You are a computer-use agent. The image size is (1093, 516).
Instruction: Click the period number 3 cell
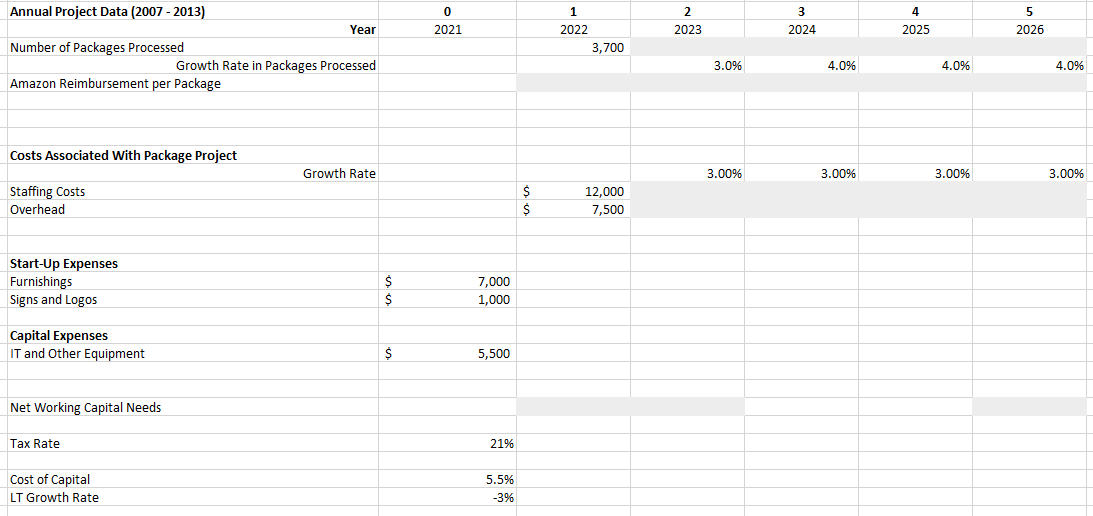[x=801, y=11]
